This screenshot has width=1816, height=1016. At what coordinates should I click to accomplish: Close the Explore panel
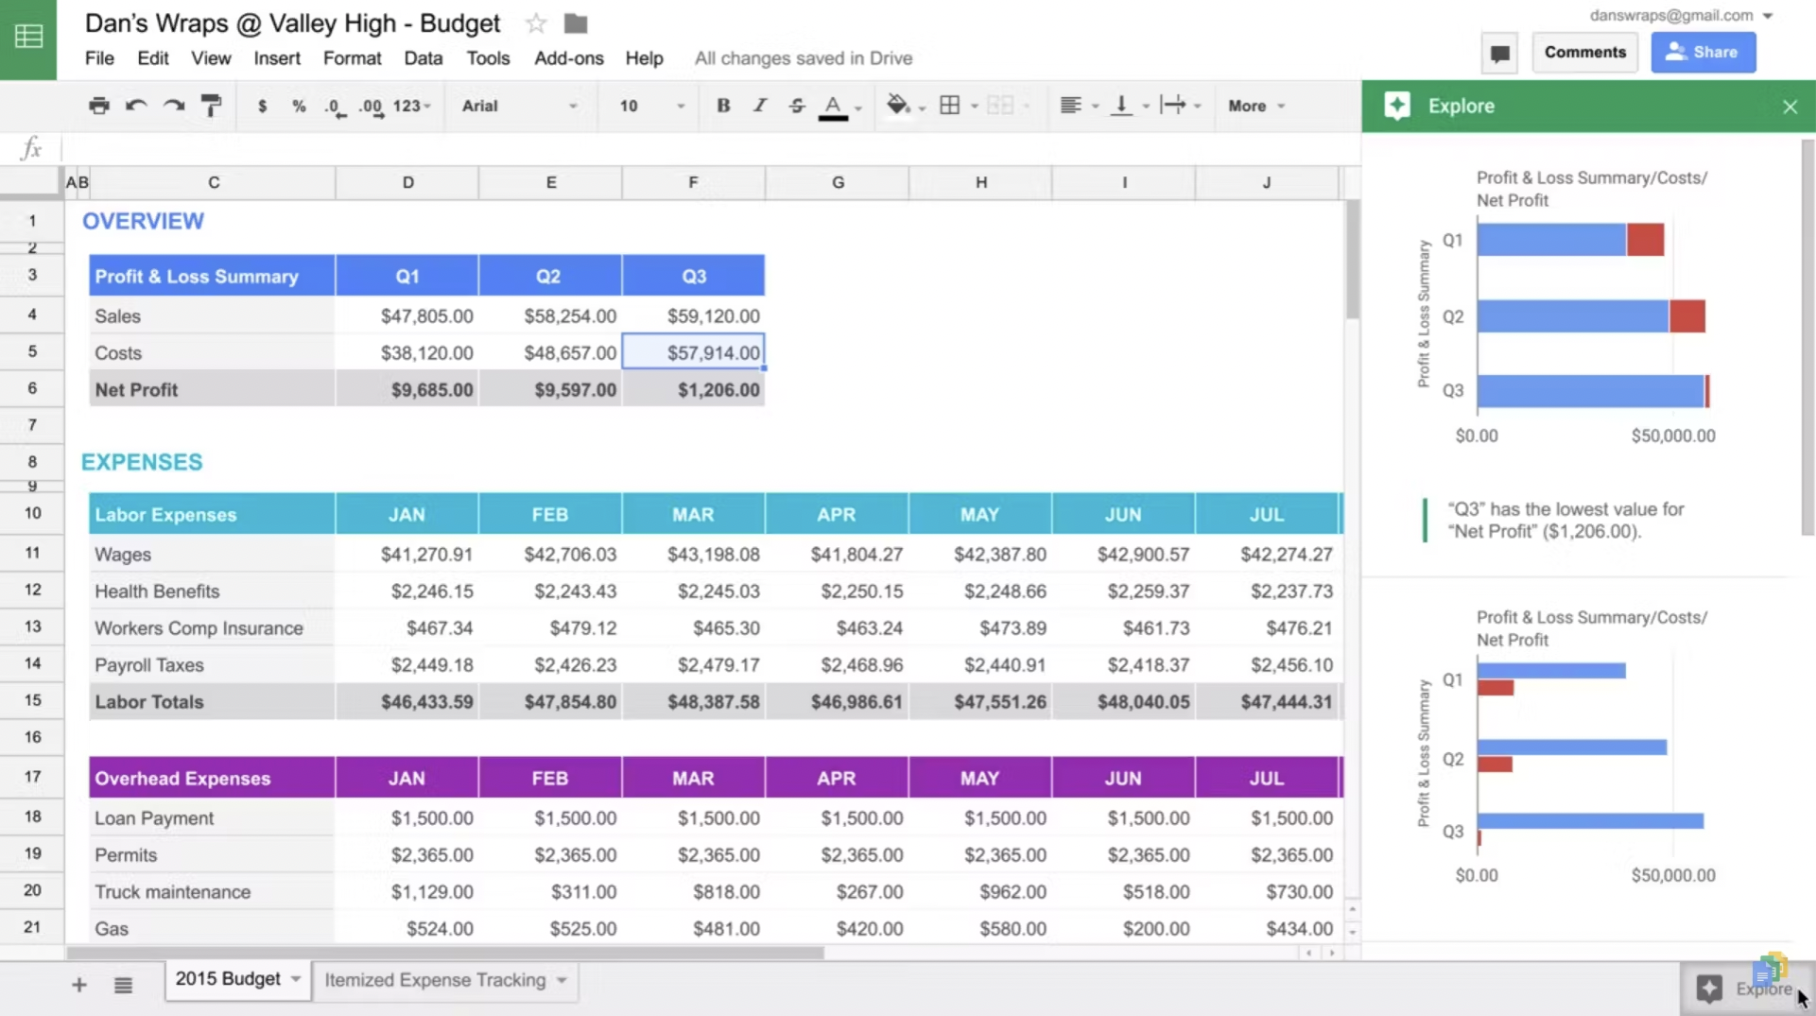click(x=1790, y=106)
